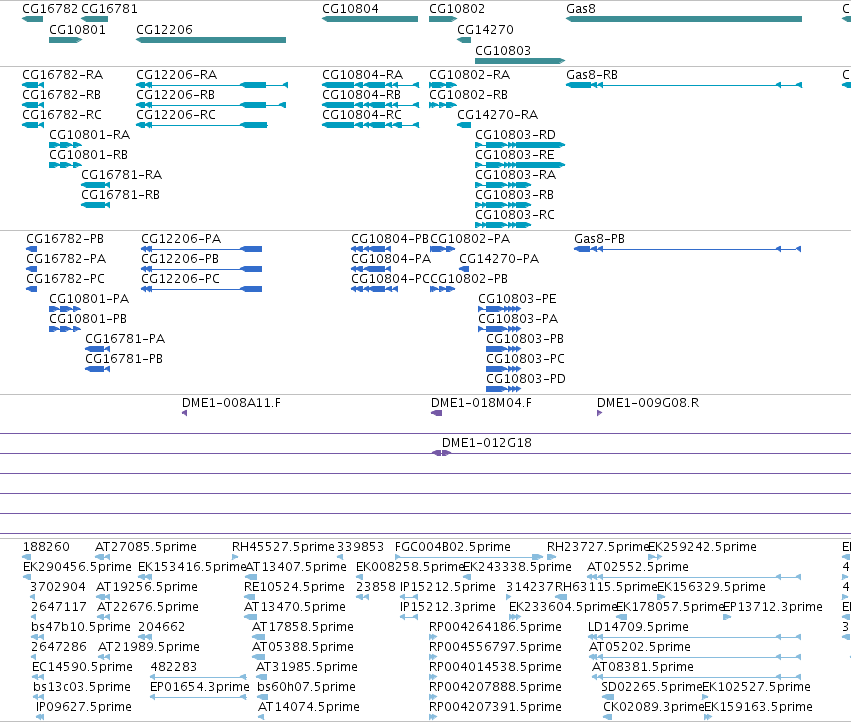Click the CG16781-RB transcript label
This screenshot has height=722, width=851.
[x=120, y=194]
